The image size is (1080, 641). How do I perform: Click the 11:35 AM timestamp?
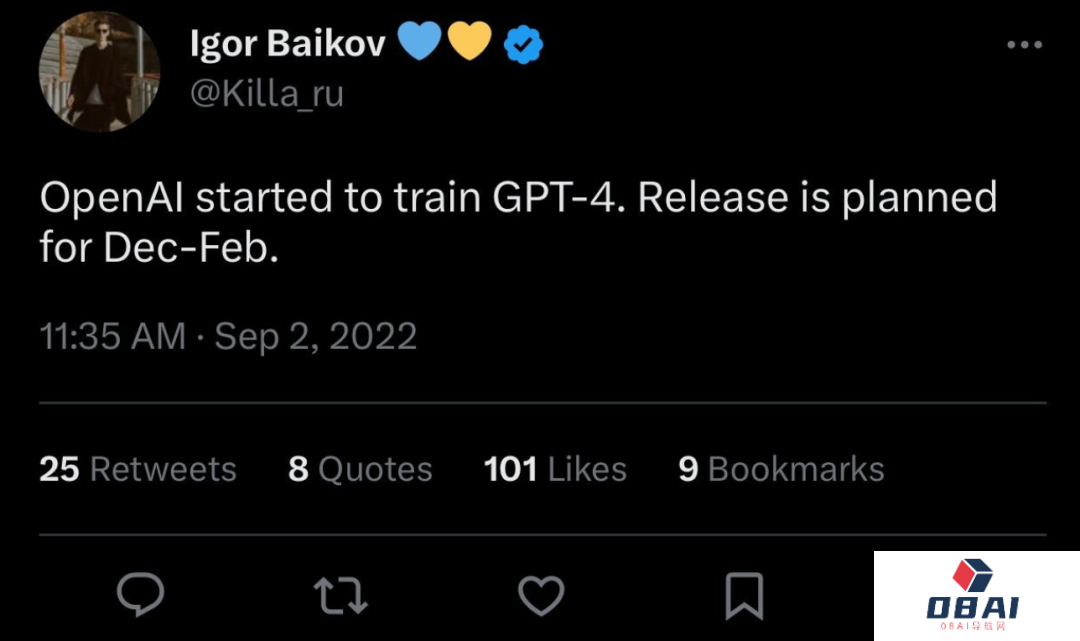pos(112,336)
